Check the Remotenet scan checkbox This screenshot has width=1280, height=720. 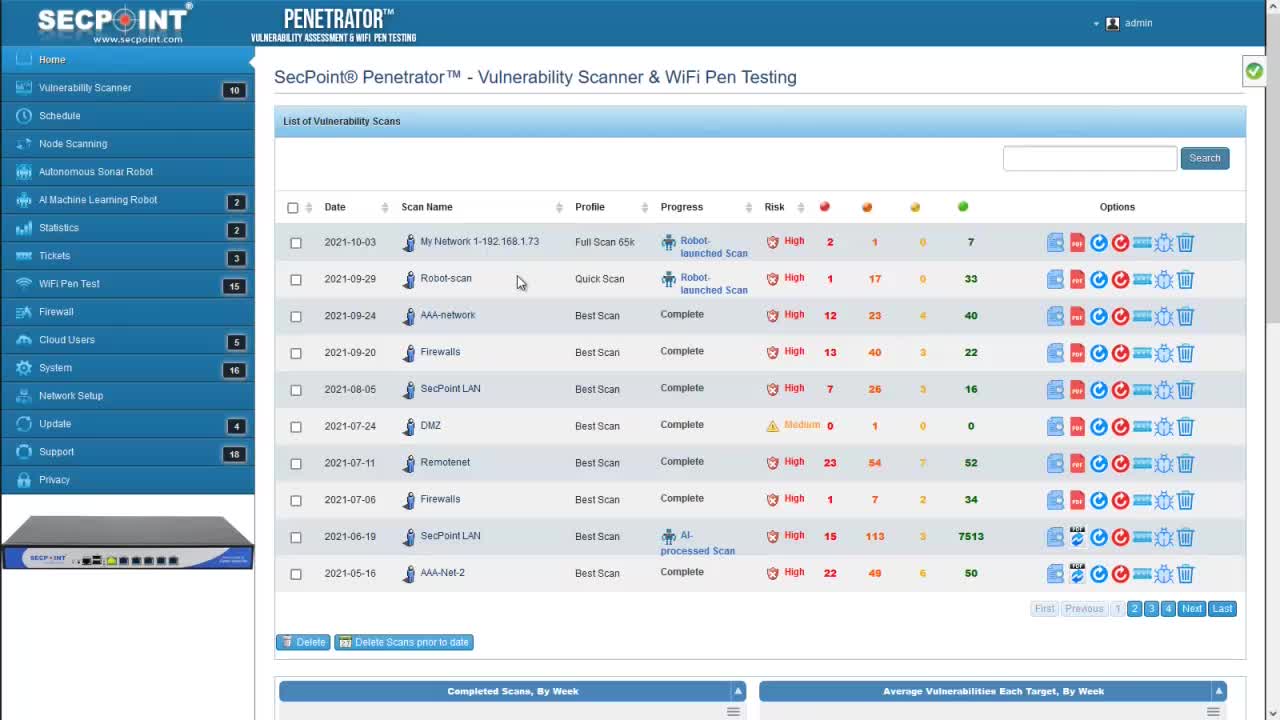click(296, 464)
